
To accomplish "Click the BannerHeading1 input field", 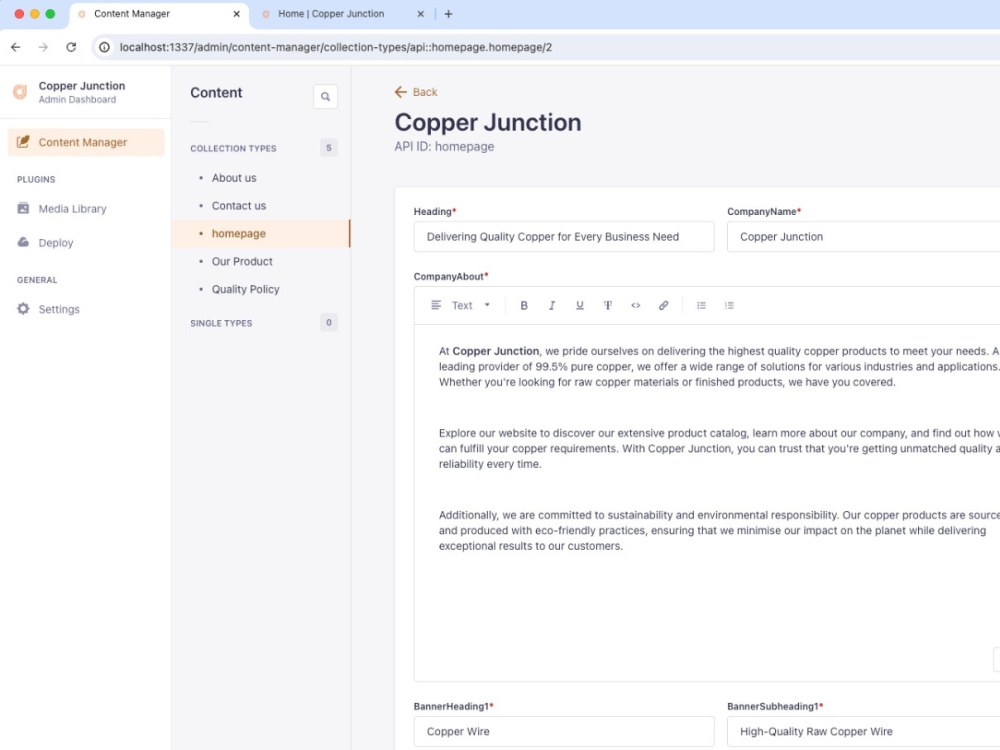I will [564, 732].
